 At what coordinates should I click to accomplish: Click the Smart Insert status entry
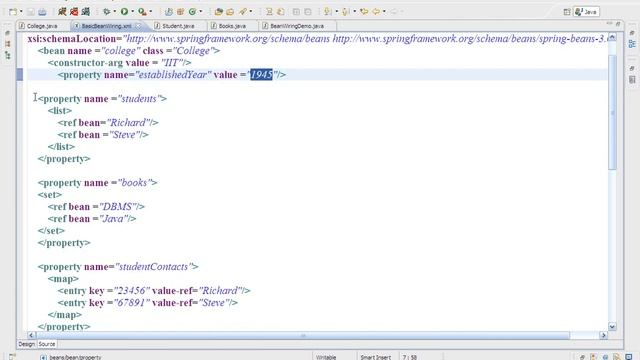click(376, 358)
